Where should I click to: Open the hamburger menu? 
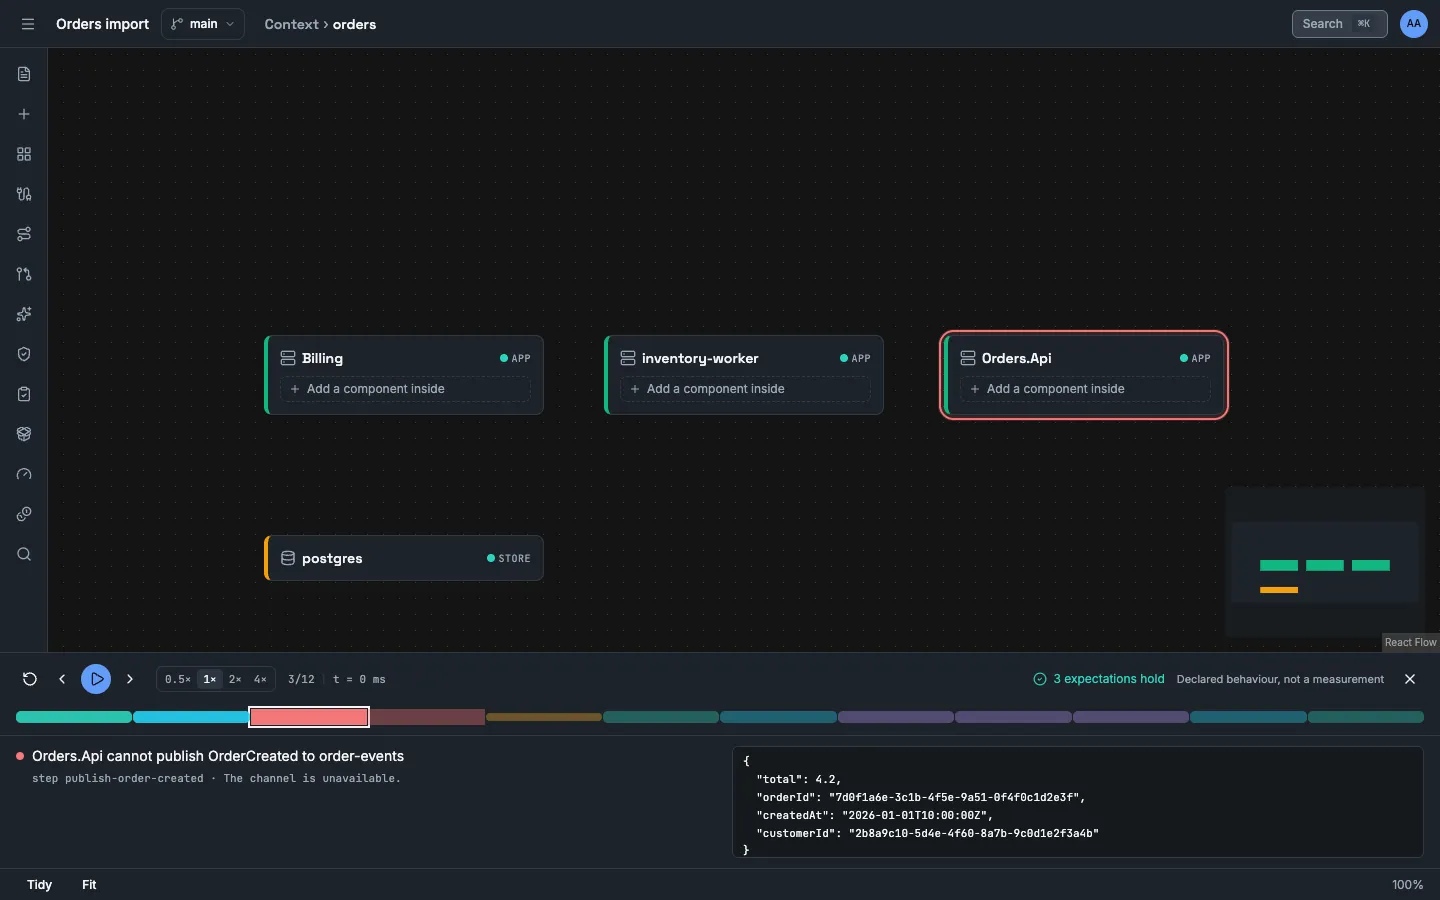point(28,24)
